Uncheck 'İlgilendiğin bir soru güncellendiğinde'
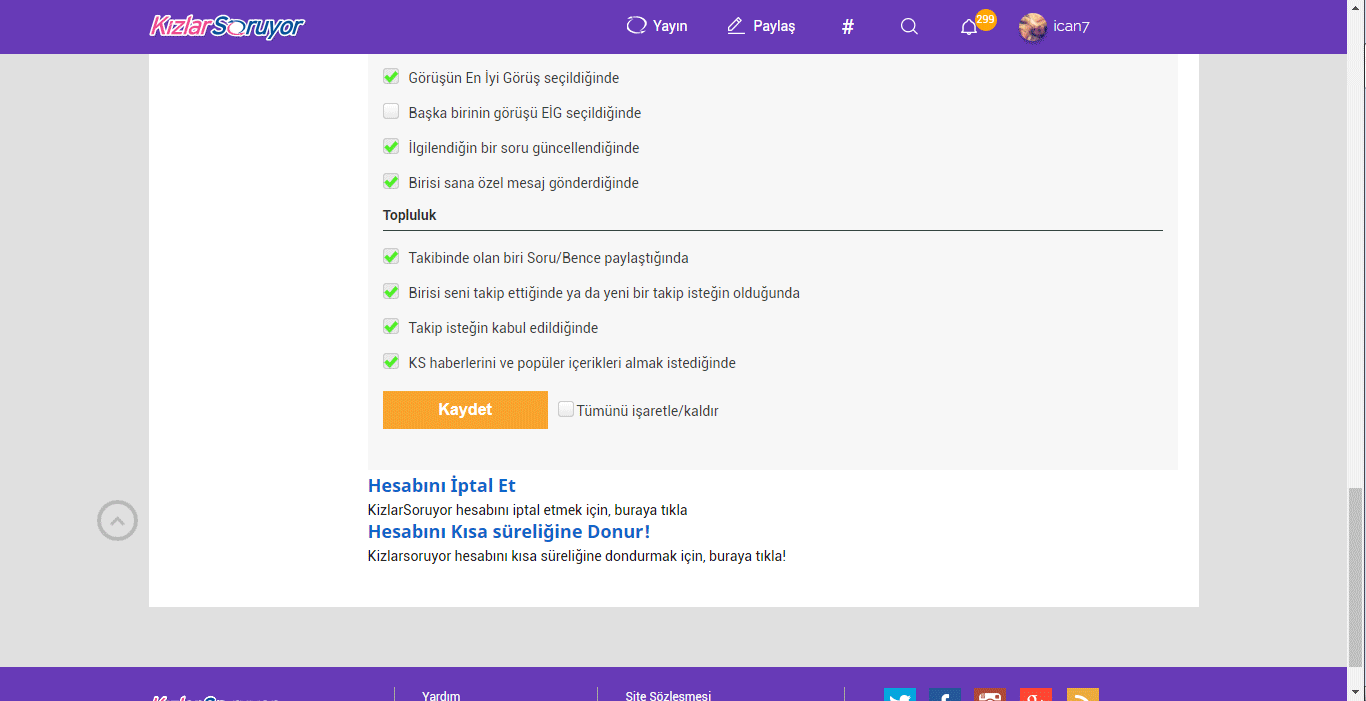The image size is (1366, 701). 391,147
